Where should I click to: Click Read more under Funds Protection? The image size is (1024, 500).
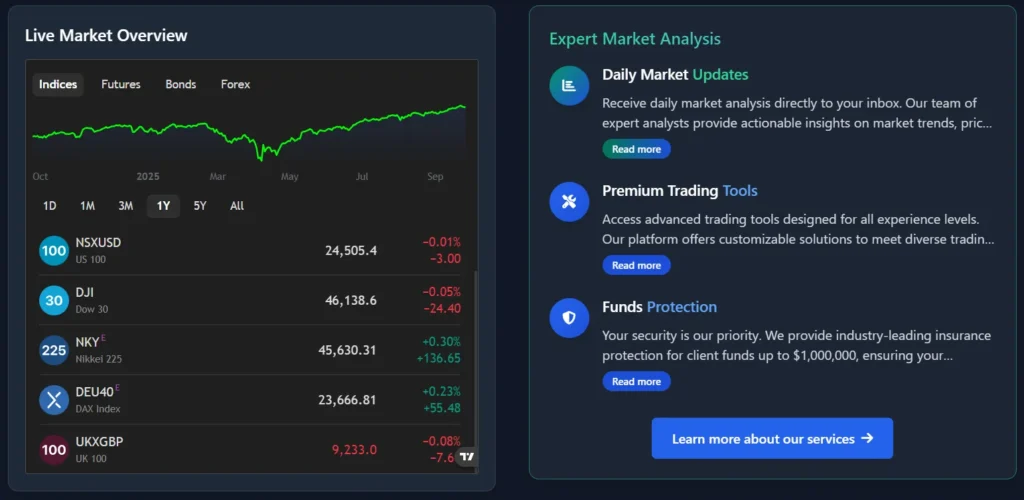point(636,381)
